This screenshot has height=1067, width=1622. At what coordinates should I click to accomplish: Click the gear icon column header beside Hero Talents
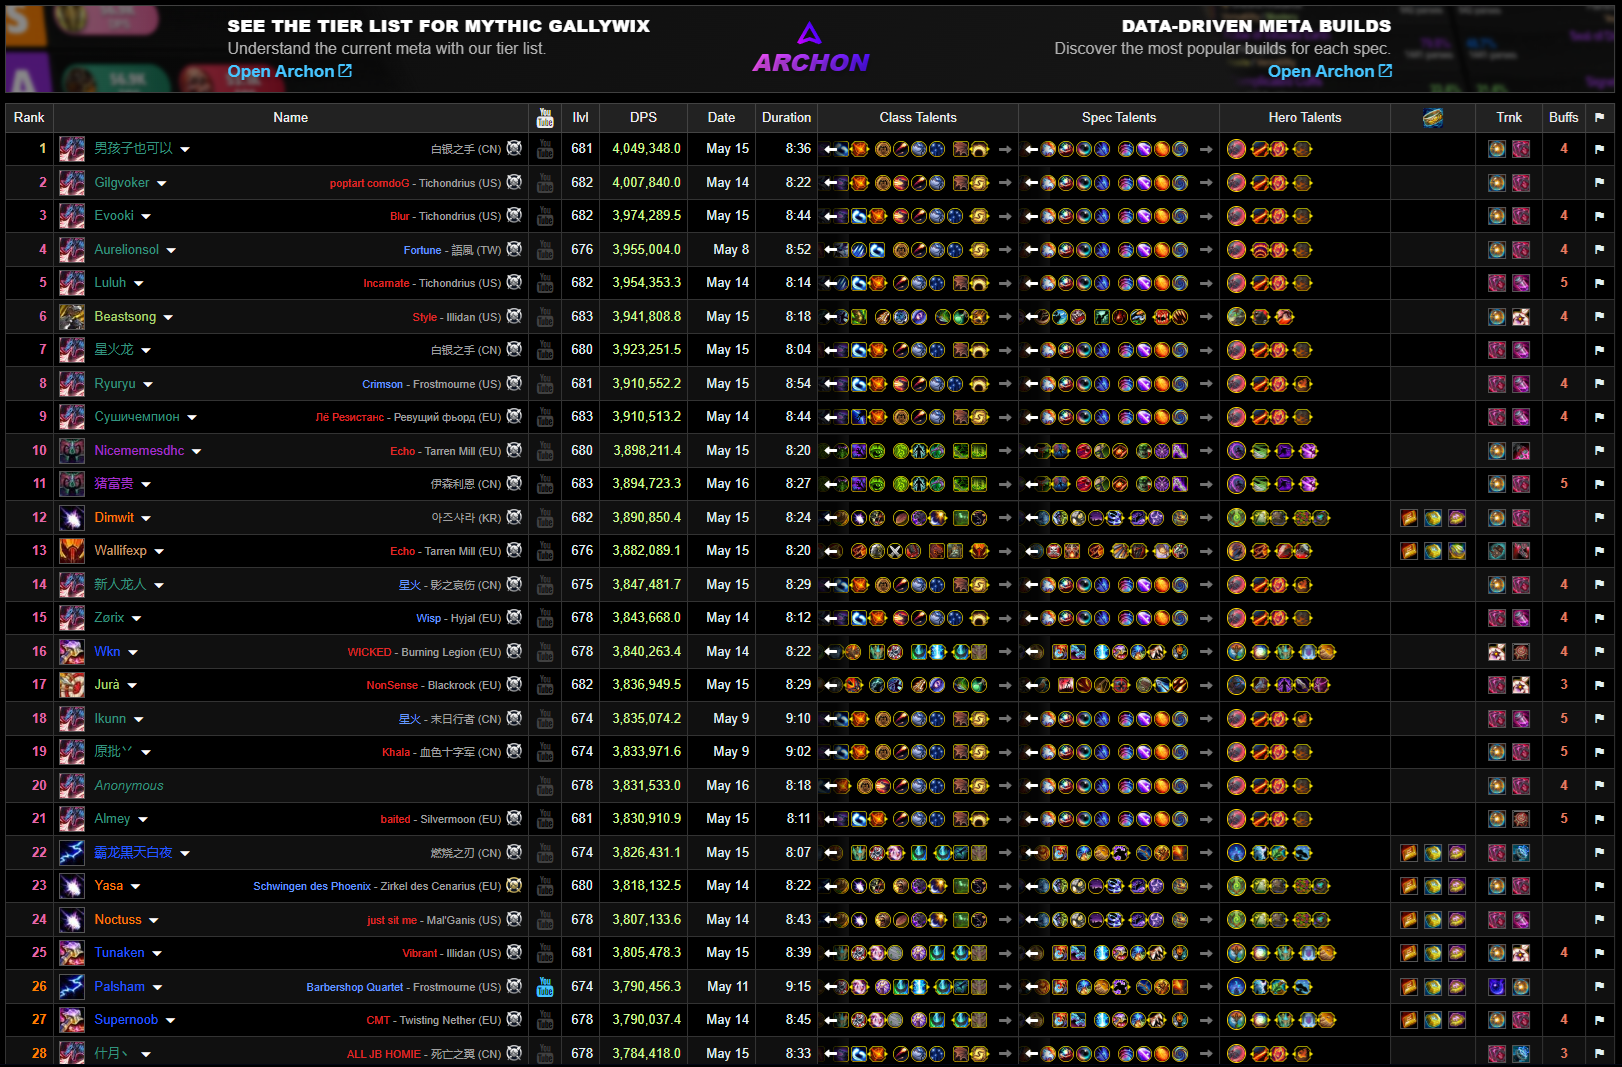pyautogui.click(x=1432, y=118)
